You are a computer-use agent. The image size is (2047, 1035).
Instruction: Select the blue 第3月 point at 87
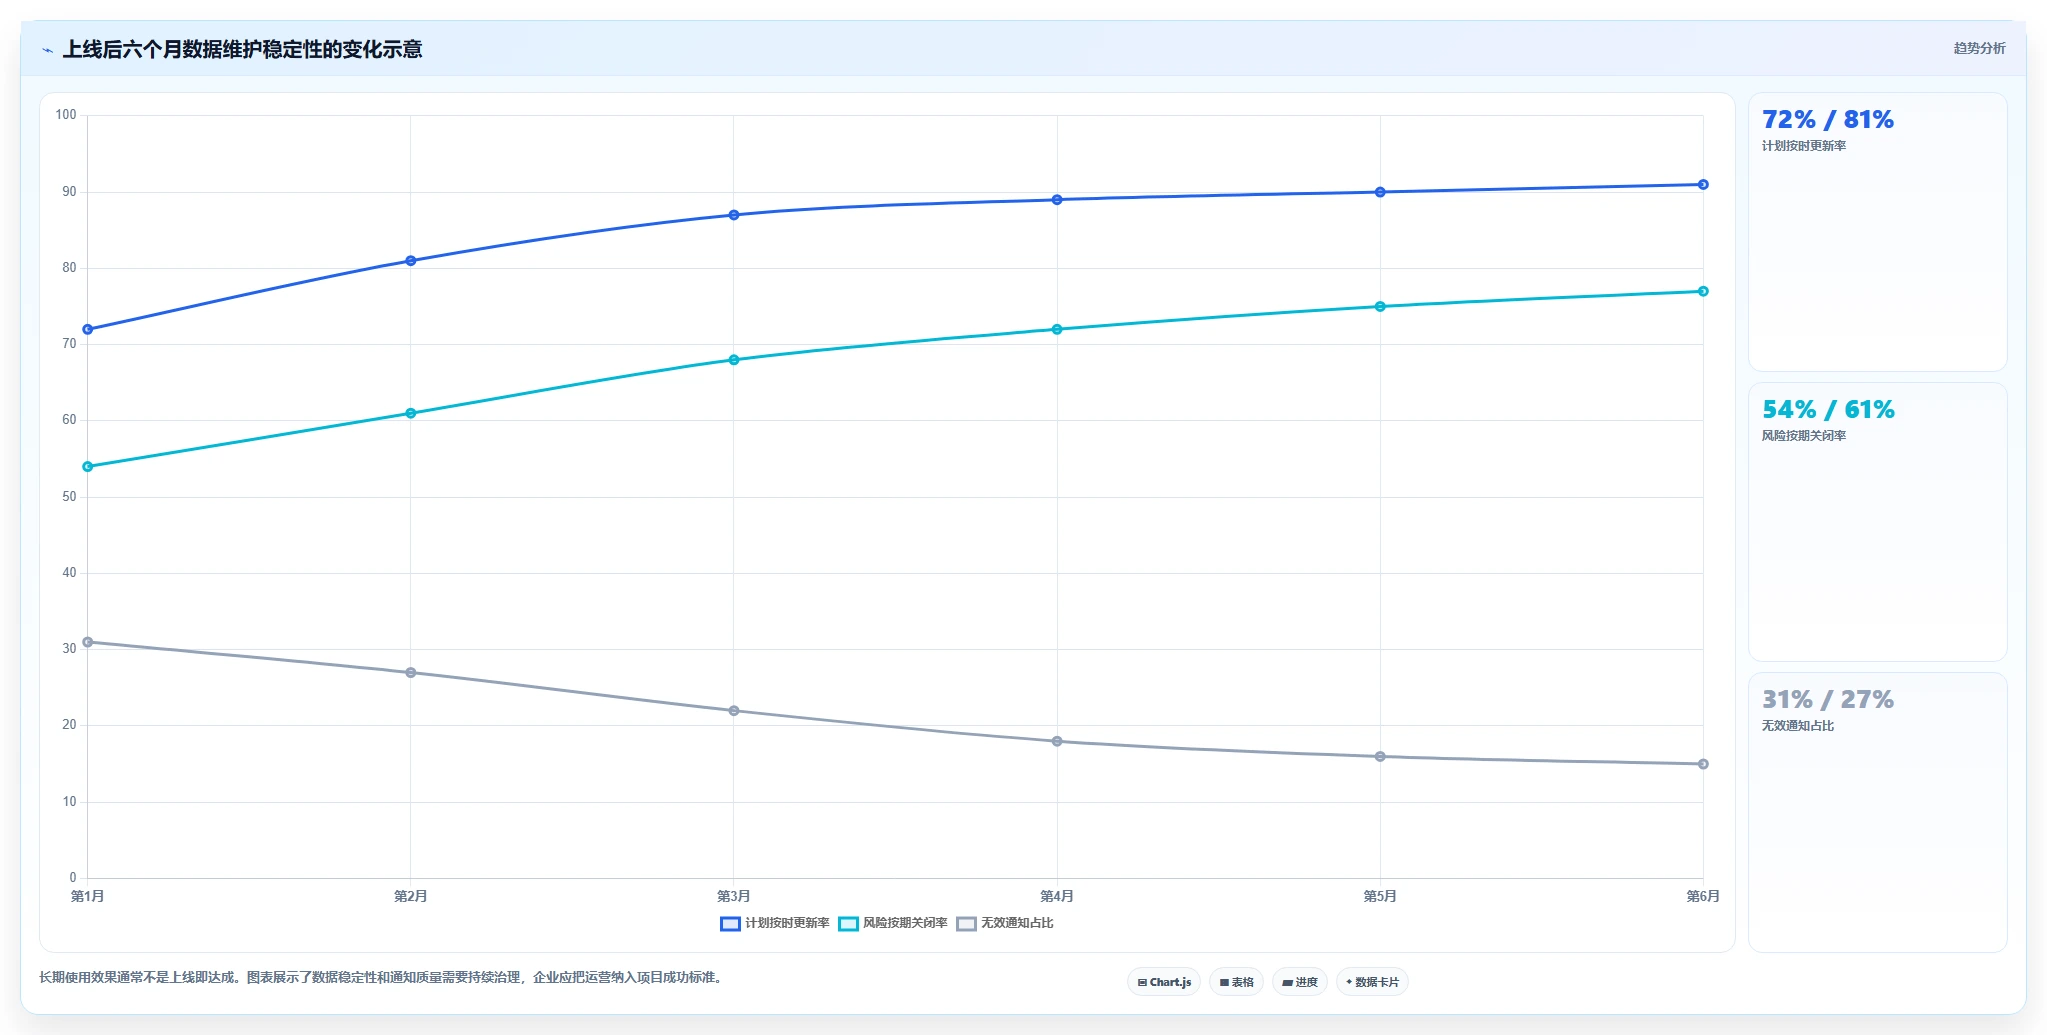(x=734, y=215)
